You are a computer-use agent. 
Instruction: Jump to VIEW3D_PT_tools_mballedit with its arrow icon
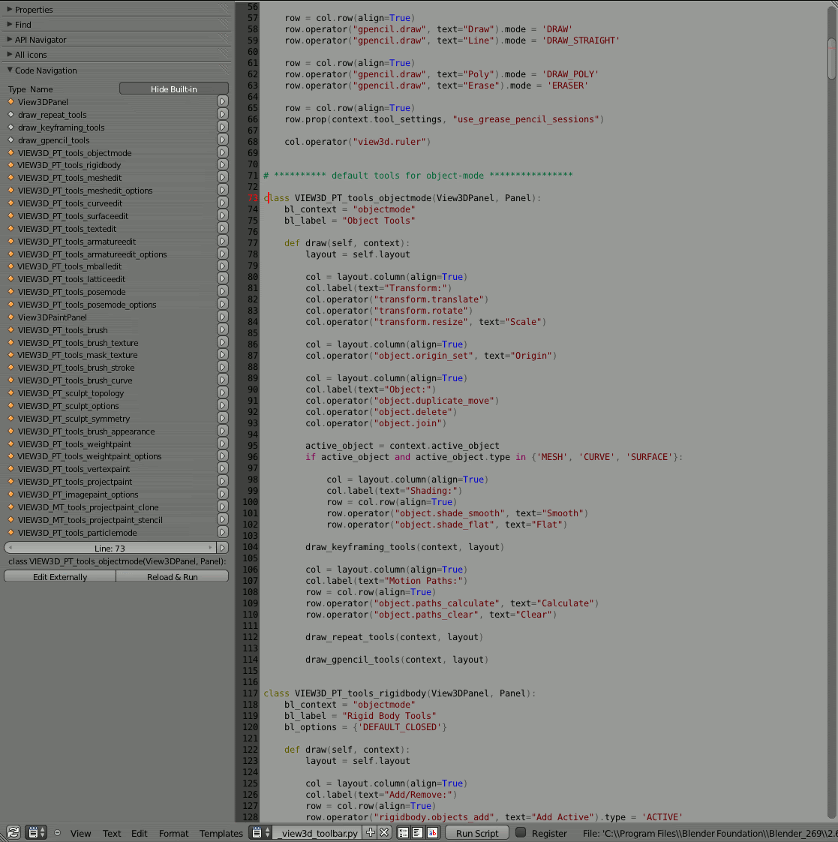[223, 266]
